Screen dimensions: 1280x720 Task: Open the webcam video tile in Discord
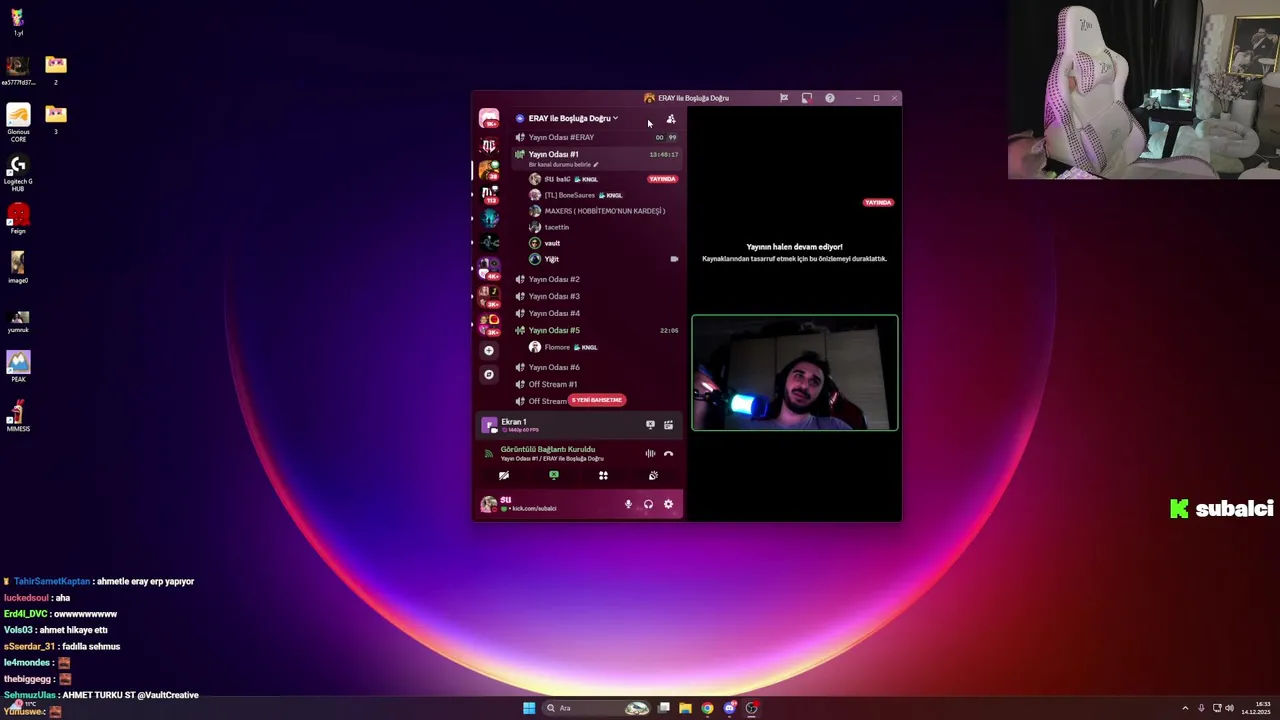(x=795, y=373)
